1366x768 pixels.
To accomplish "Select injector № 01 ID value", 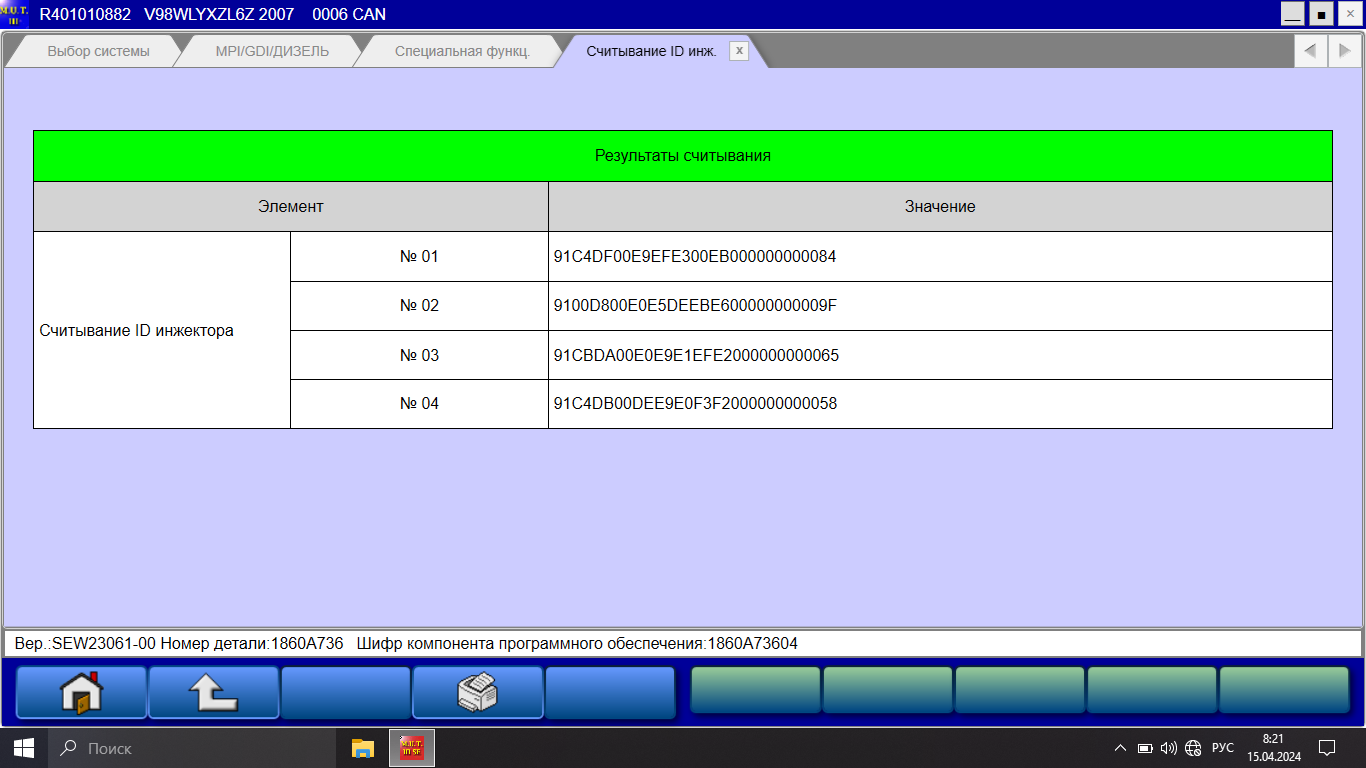I will click(694, 256).
